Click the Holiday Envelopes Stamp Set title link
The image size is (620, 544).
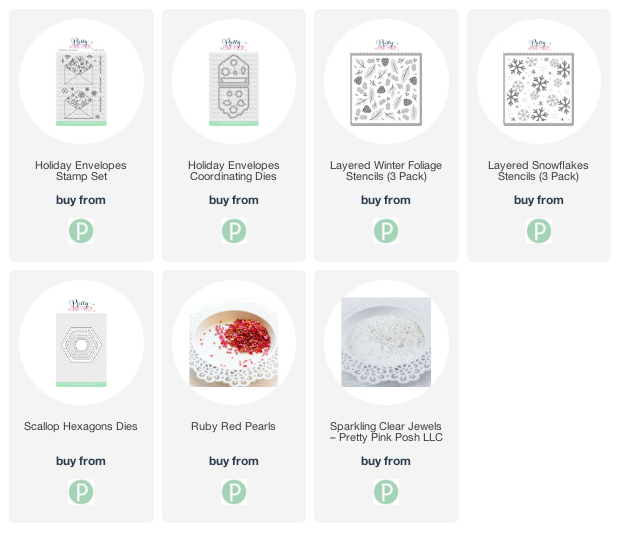[x=81, y=171]
